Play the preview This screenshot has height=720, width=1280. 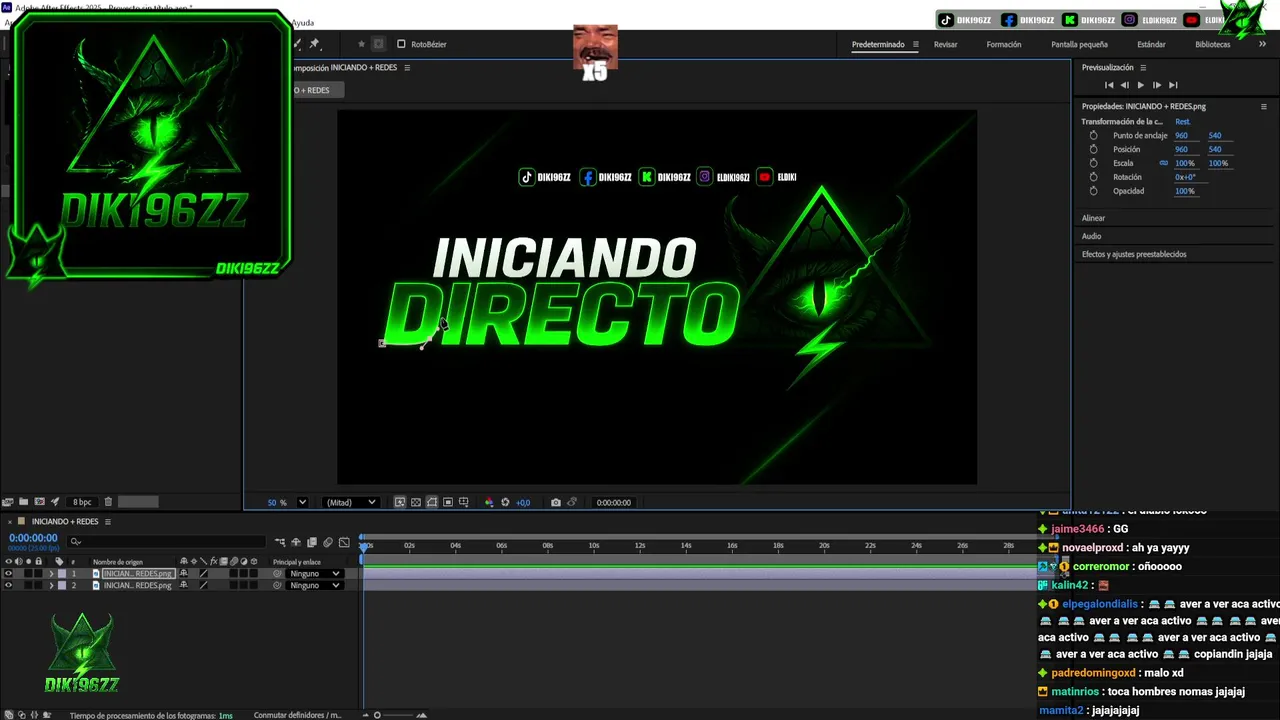pyautogui.click(x=1140, y=85)
